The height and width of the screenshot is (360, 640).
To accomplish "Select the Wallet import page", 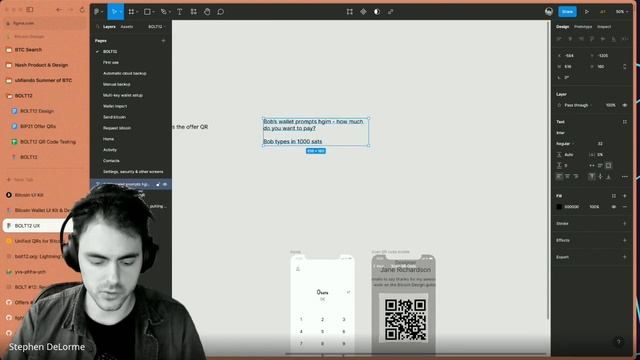I will [x=115, y=106].
